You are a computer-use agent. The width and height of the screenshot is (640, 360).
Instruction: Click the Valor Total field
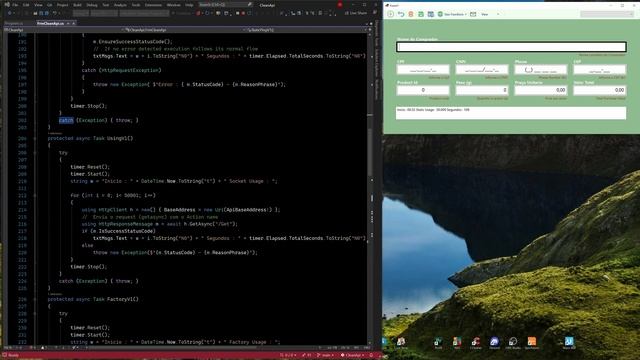600,90
